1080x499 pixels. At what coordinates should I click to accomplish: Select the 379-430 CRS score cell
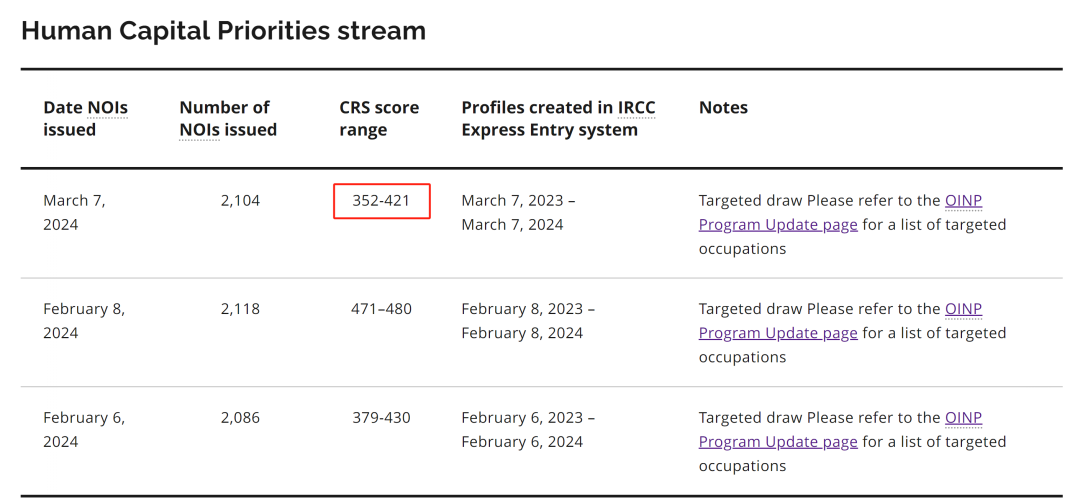pos(381,418)
